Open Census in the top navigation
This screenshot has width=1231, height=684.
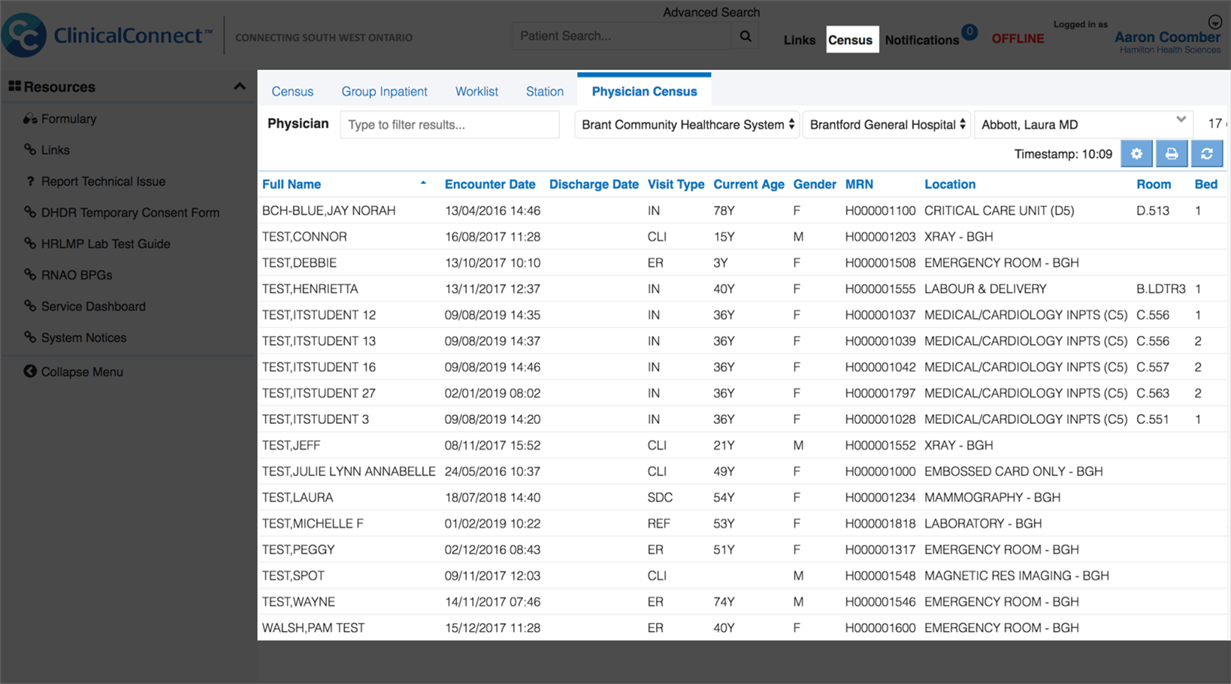point(851,40)
